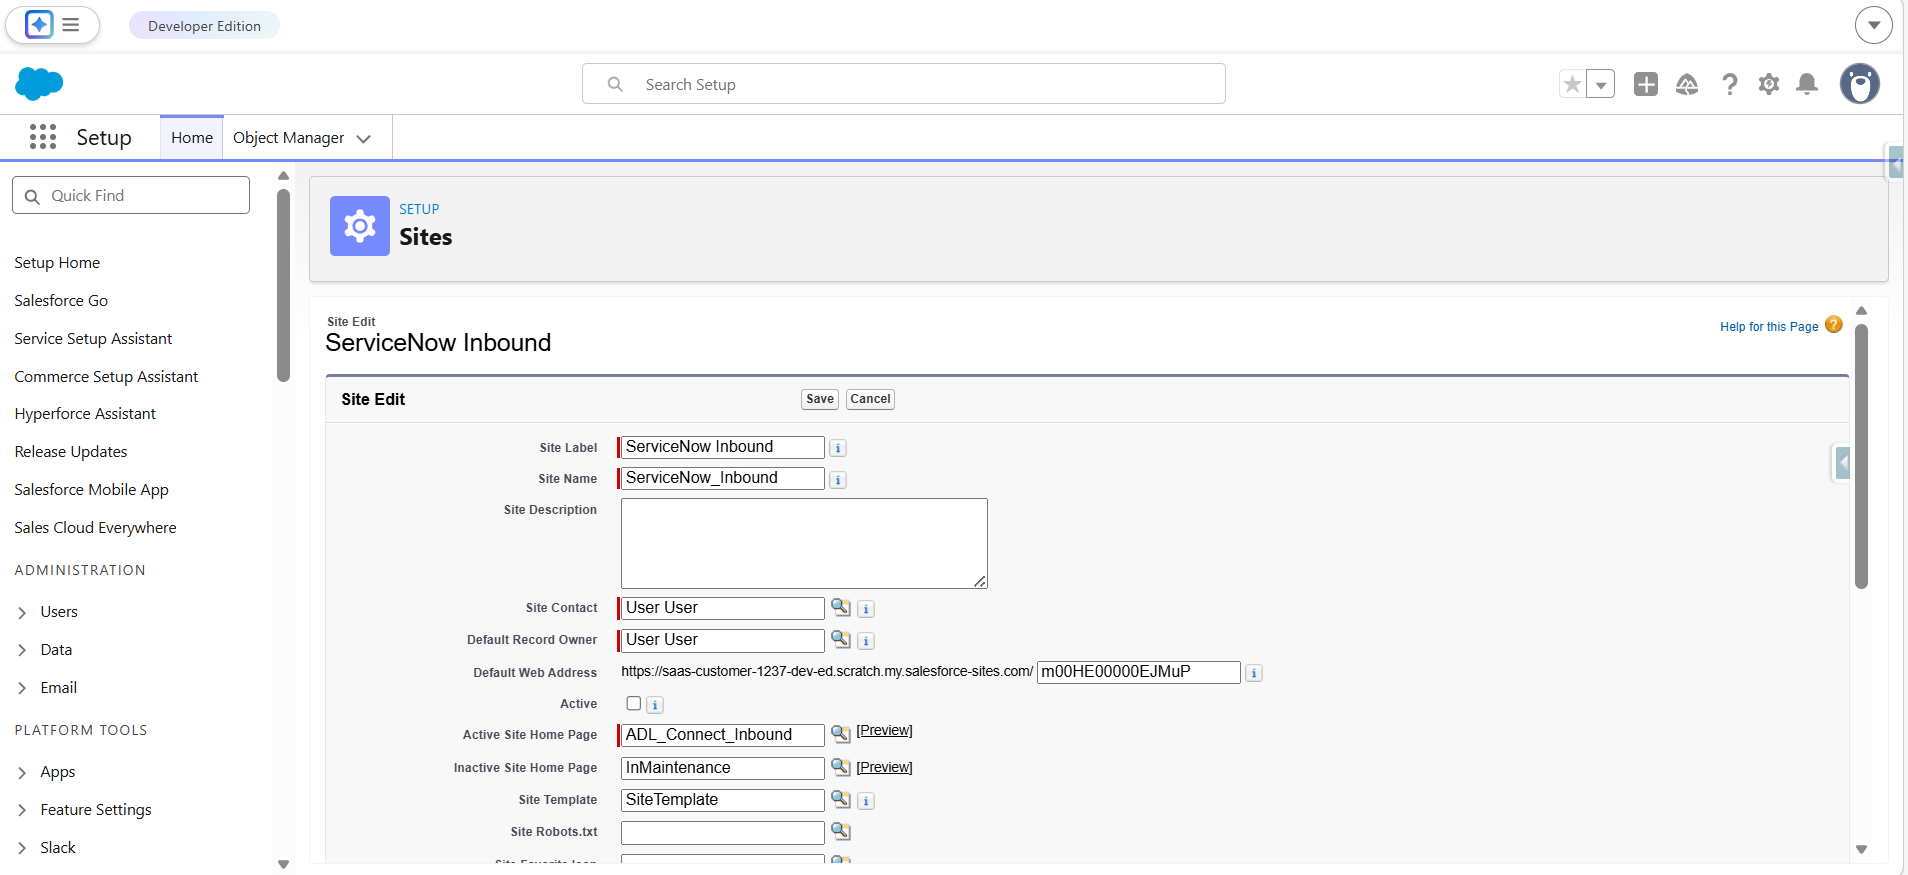
Task: Show info for Active checkbox
Action: click(x=655, y=705)
